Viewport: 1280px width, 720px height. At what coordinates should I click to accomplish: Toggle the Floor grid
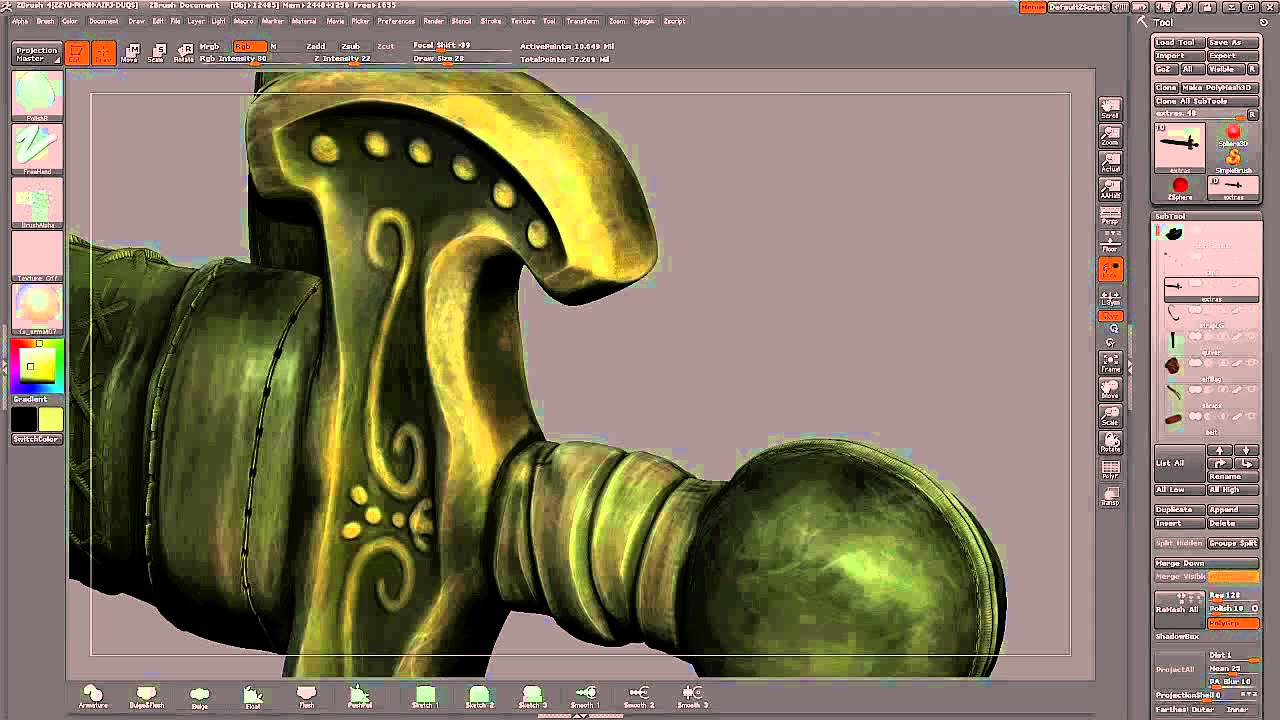coord(1110,242)
